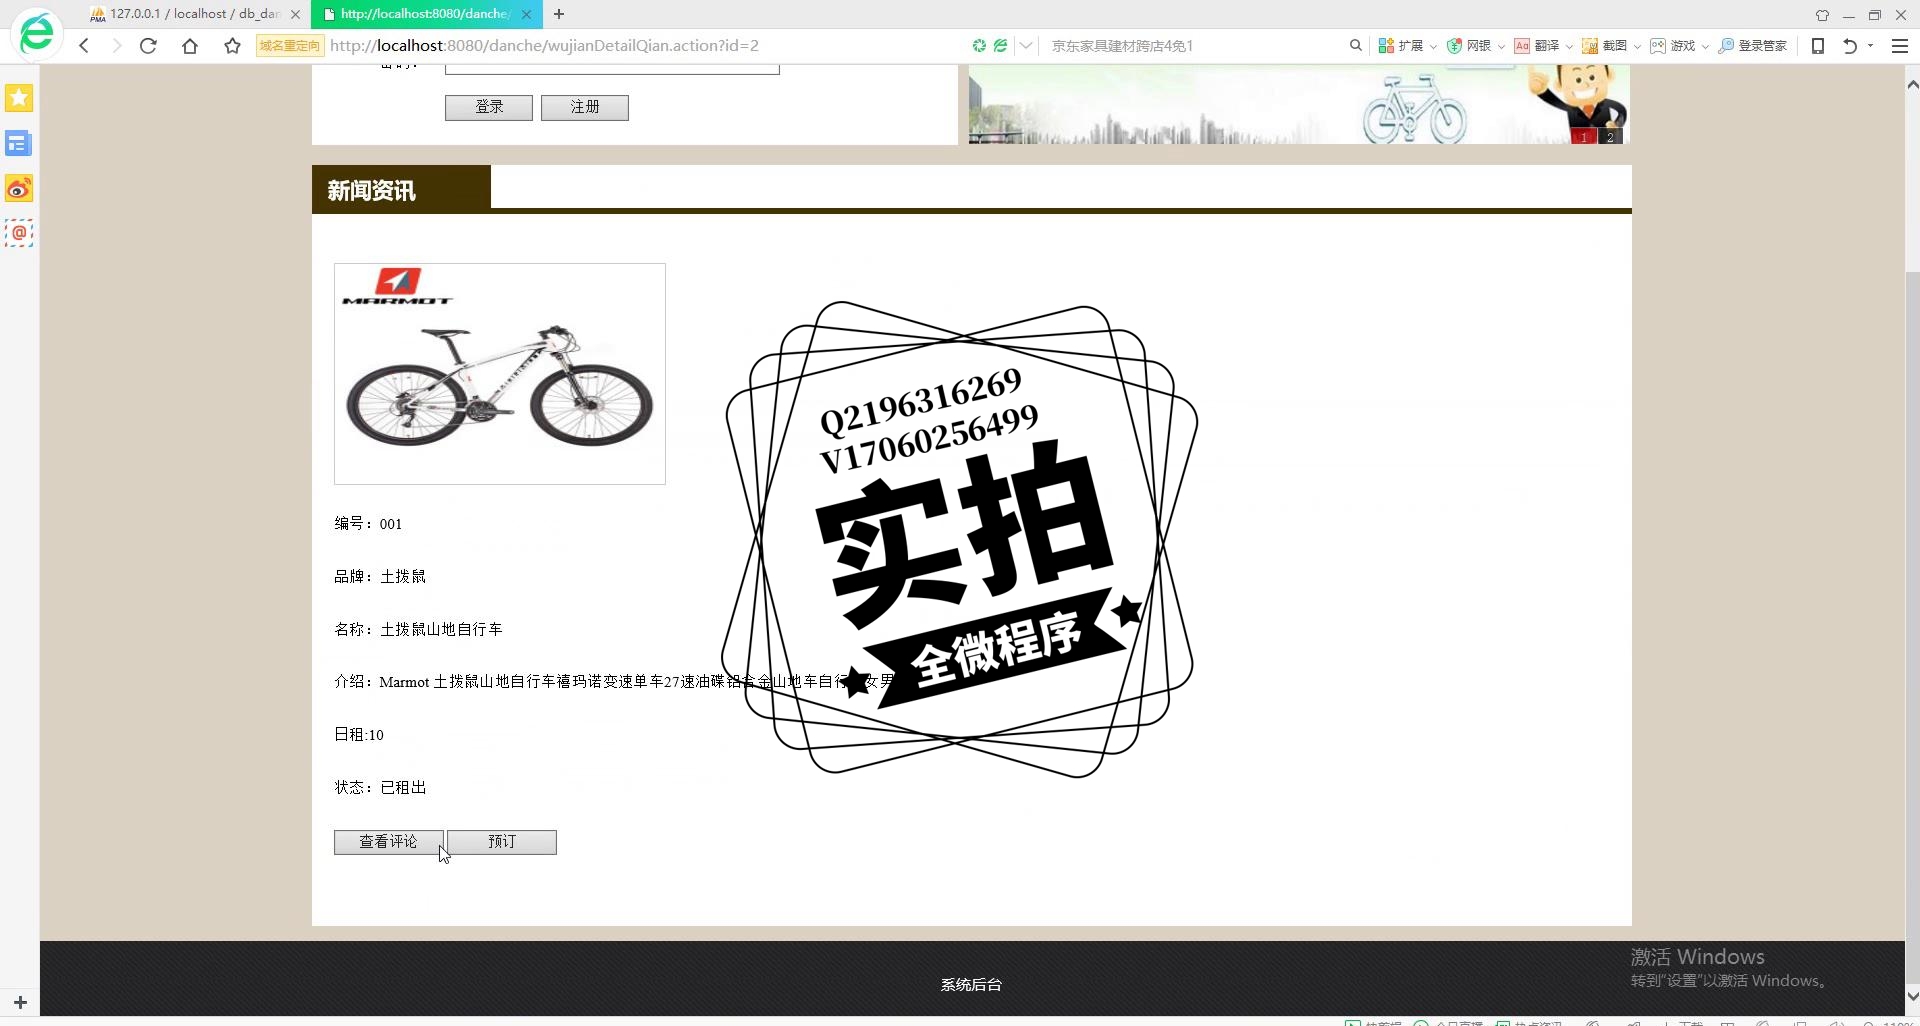Click the 预订 booking button
This screenshot has height=1026, width=1920.
point(502,842)
